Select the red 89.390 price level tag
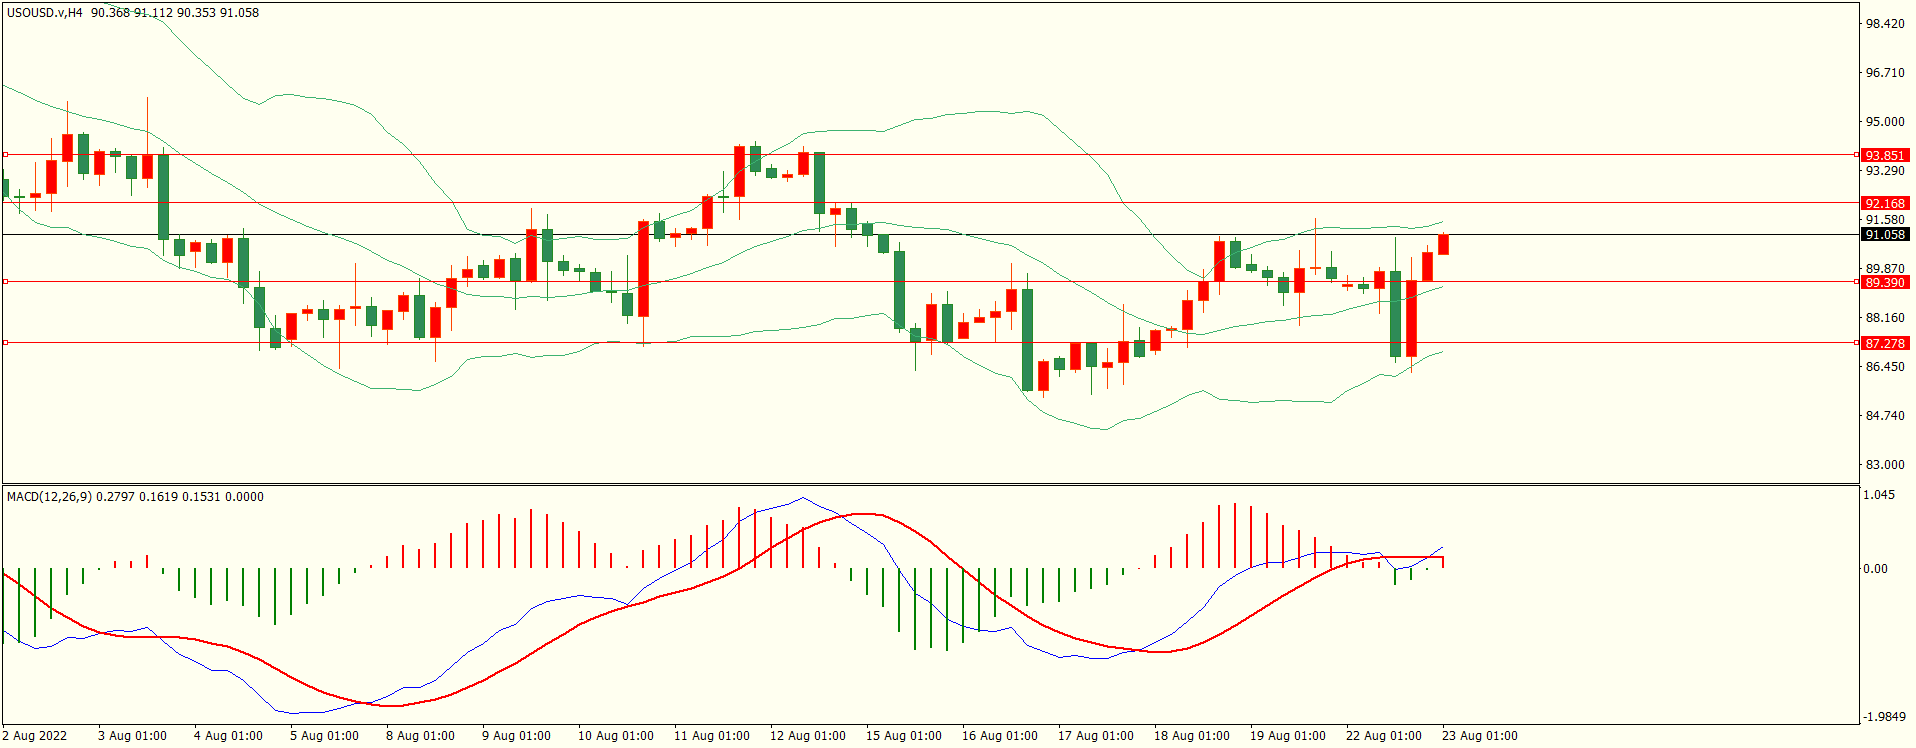 [1885, 282]
